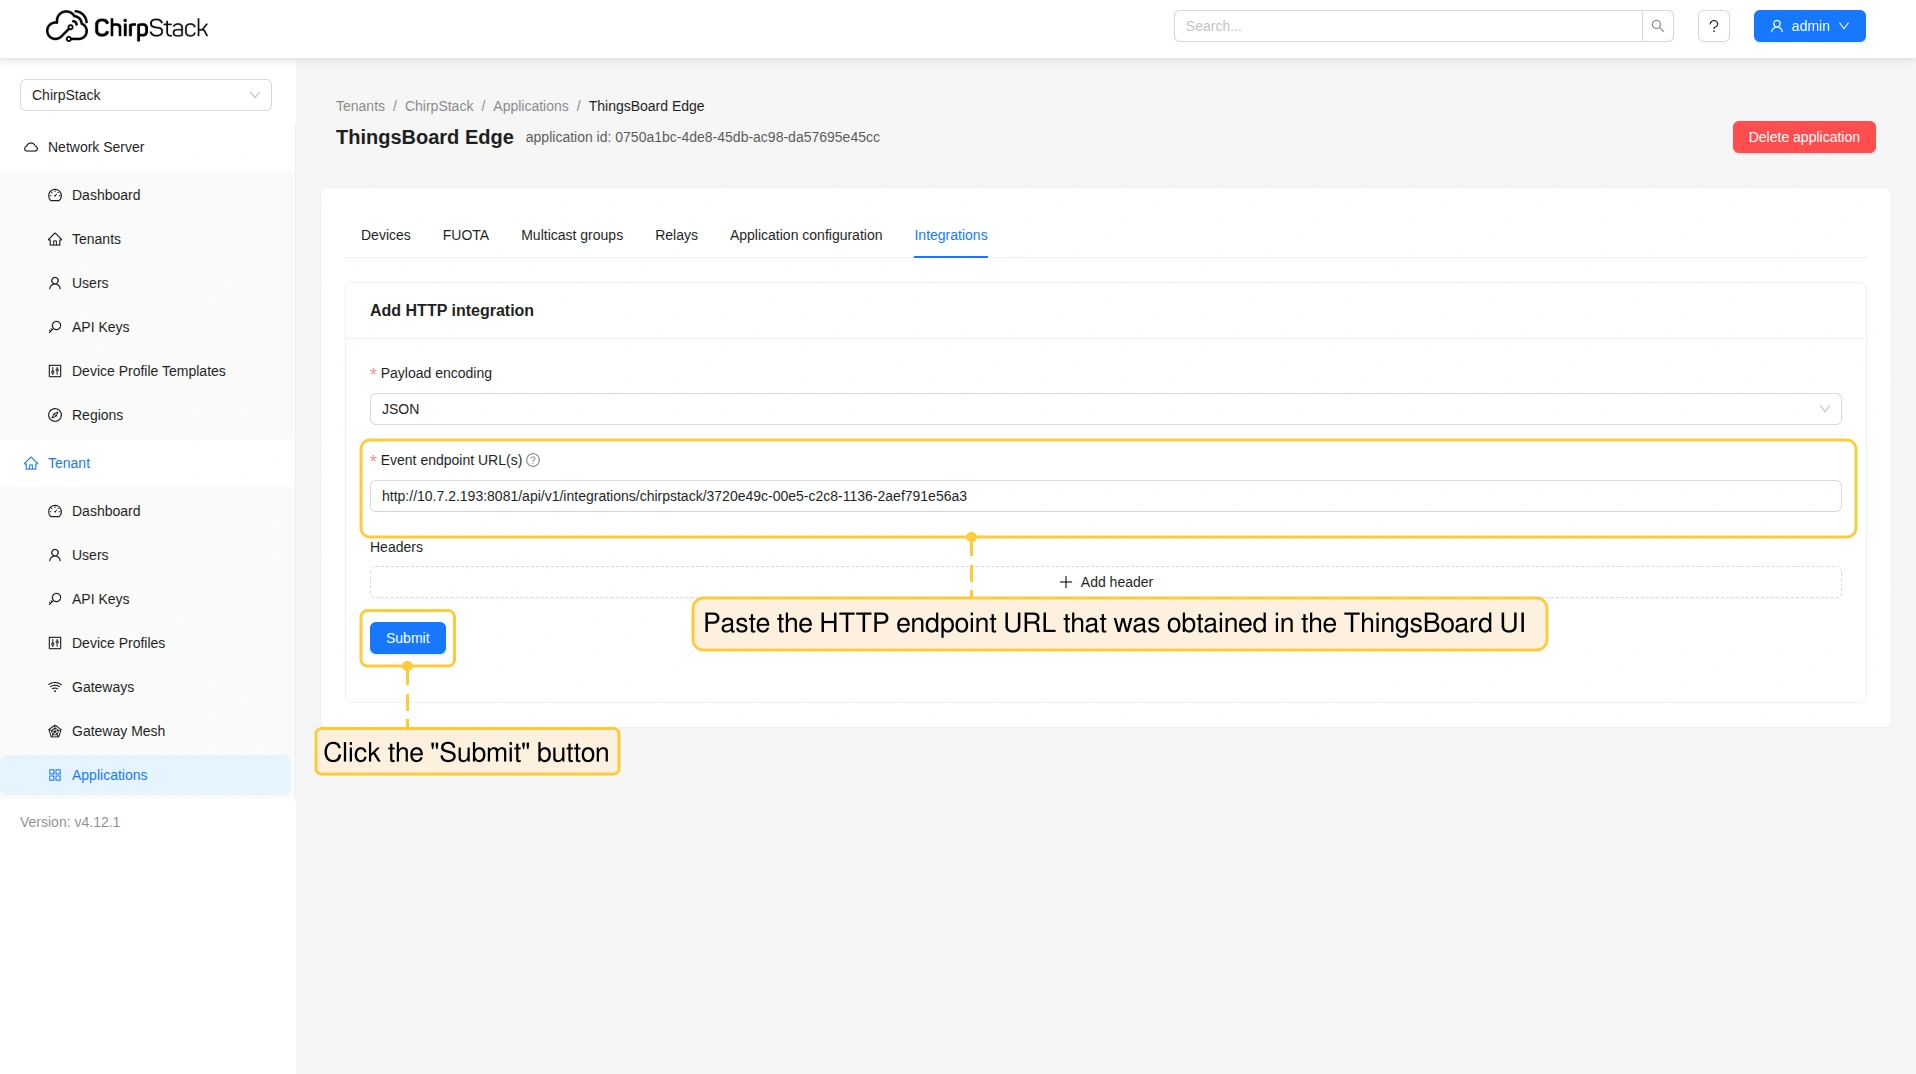
Task: Open the ChirpStack tenant selector dropdown
Action: coord(145,95)
